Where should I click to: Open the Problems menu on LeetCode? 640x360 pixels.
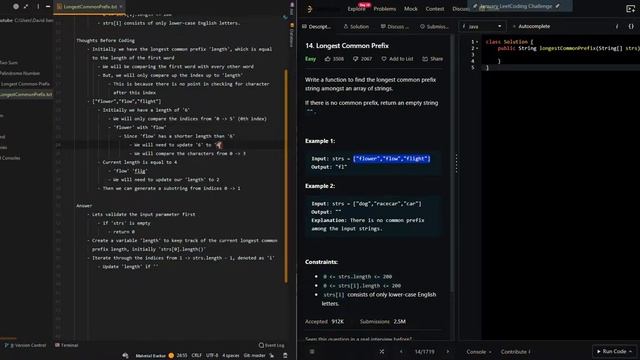point(384,9)
